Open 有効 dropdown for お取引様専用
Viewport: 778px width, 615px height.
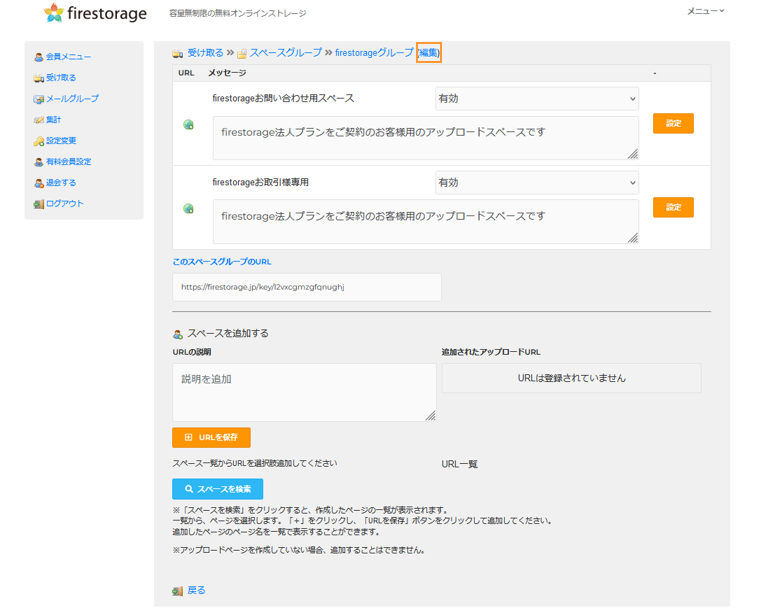click(x=537, y=183)
